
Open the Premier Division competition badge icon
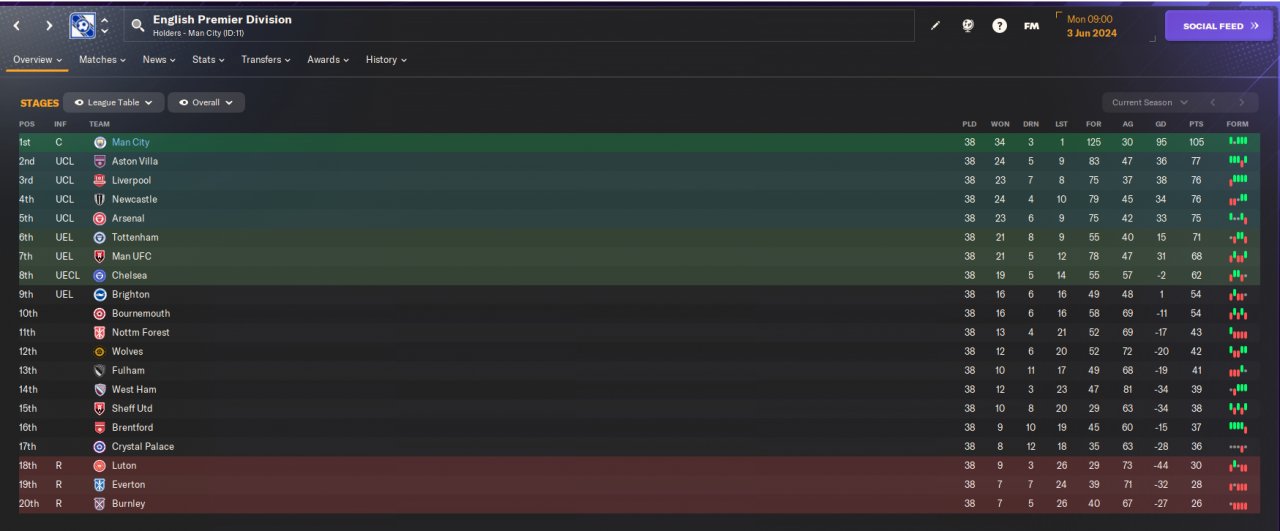[83, 25]
